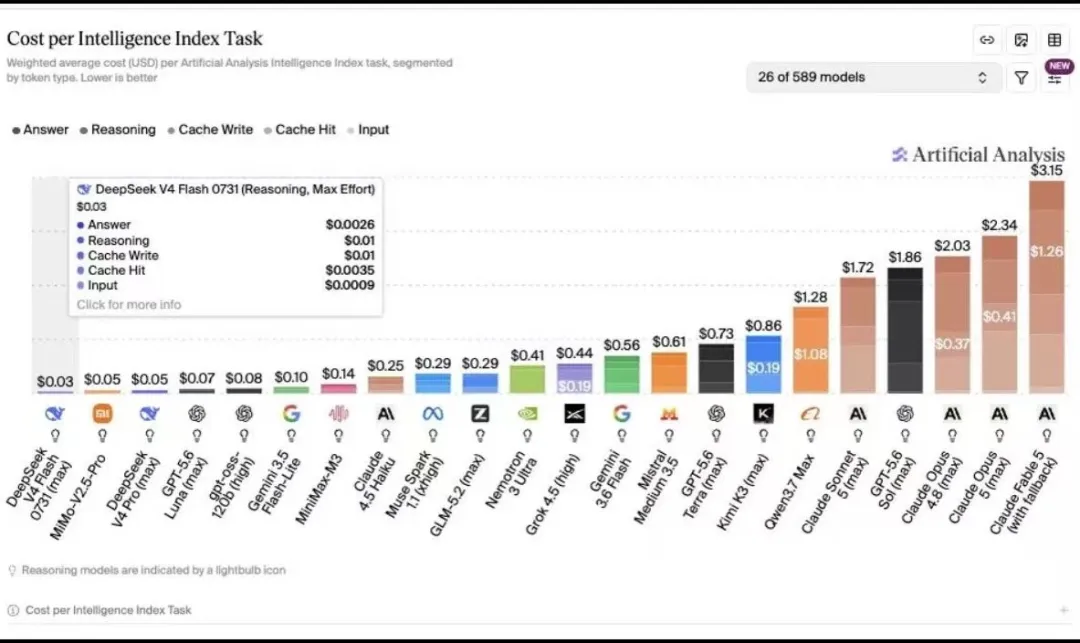The width and height of the screenshot is (1080, 643).
Task: Toggle the Answer legend series
Action: 41,130
